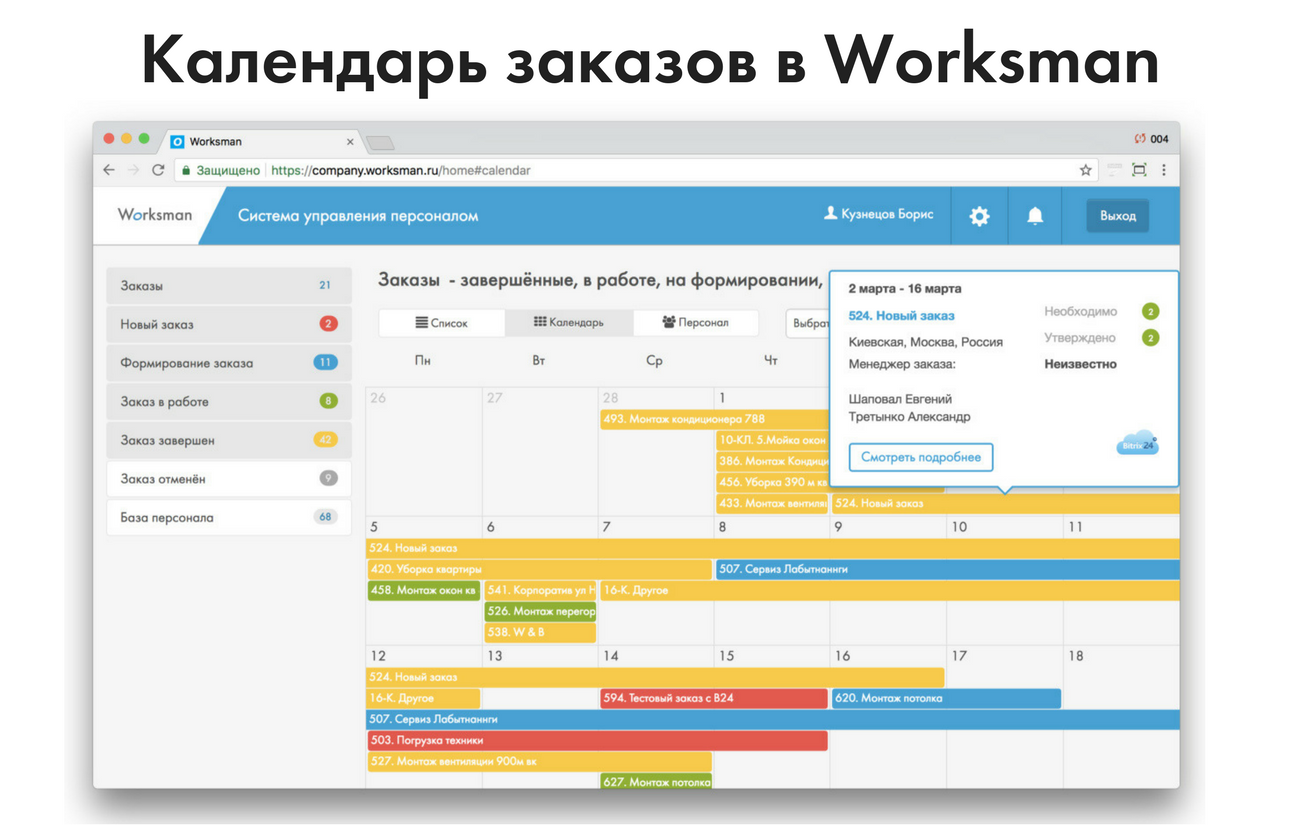This screenshot has height=825, width=1300.
Task: Open the Кузнецов Борис user profile
Action: [x=878, y=214]
